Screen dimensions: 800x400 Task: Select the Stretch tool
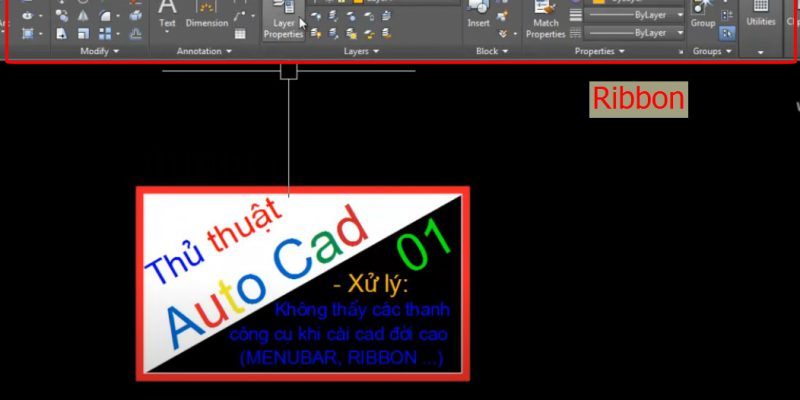[62, 34]
